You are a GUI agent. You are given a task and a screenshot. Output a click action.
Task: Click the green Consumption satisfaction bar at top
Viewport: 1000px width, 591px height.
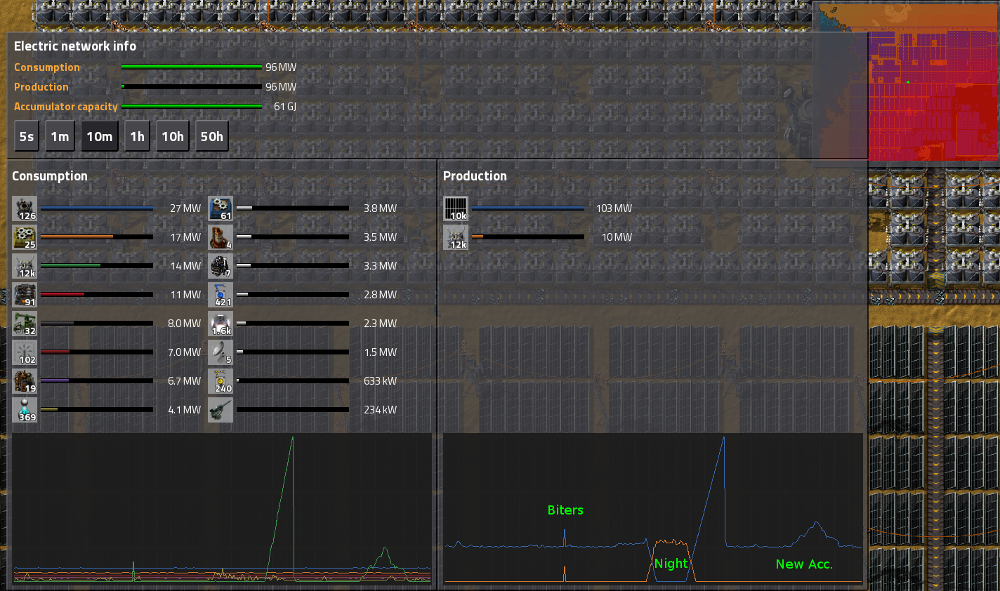(192, 67)
